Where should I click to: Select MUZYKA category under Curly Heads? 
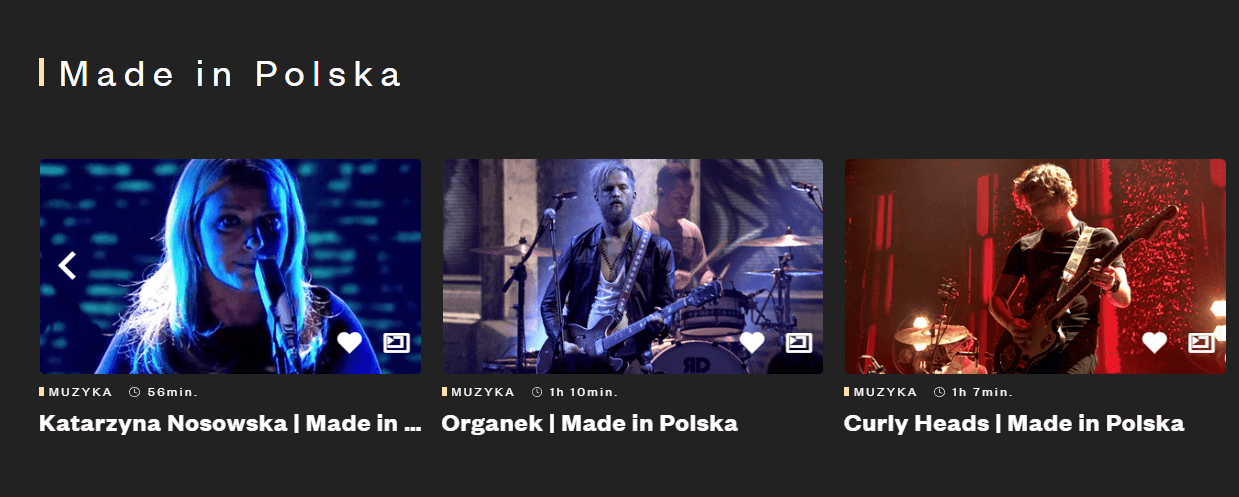pyautogui.click(x=885, y=392)
